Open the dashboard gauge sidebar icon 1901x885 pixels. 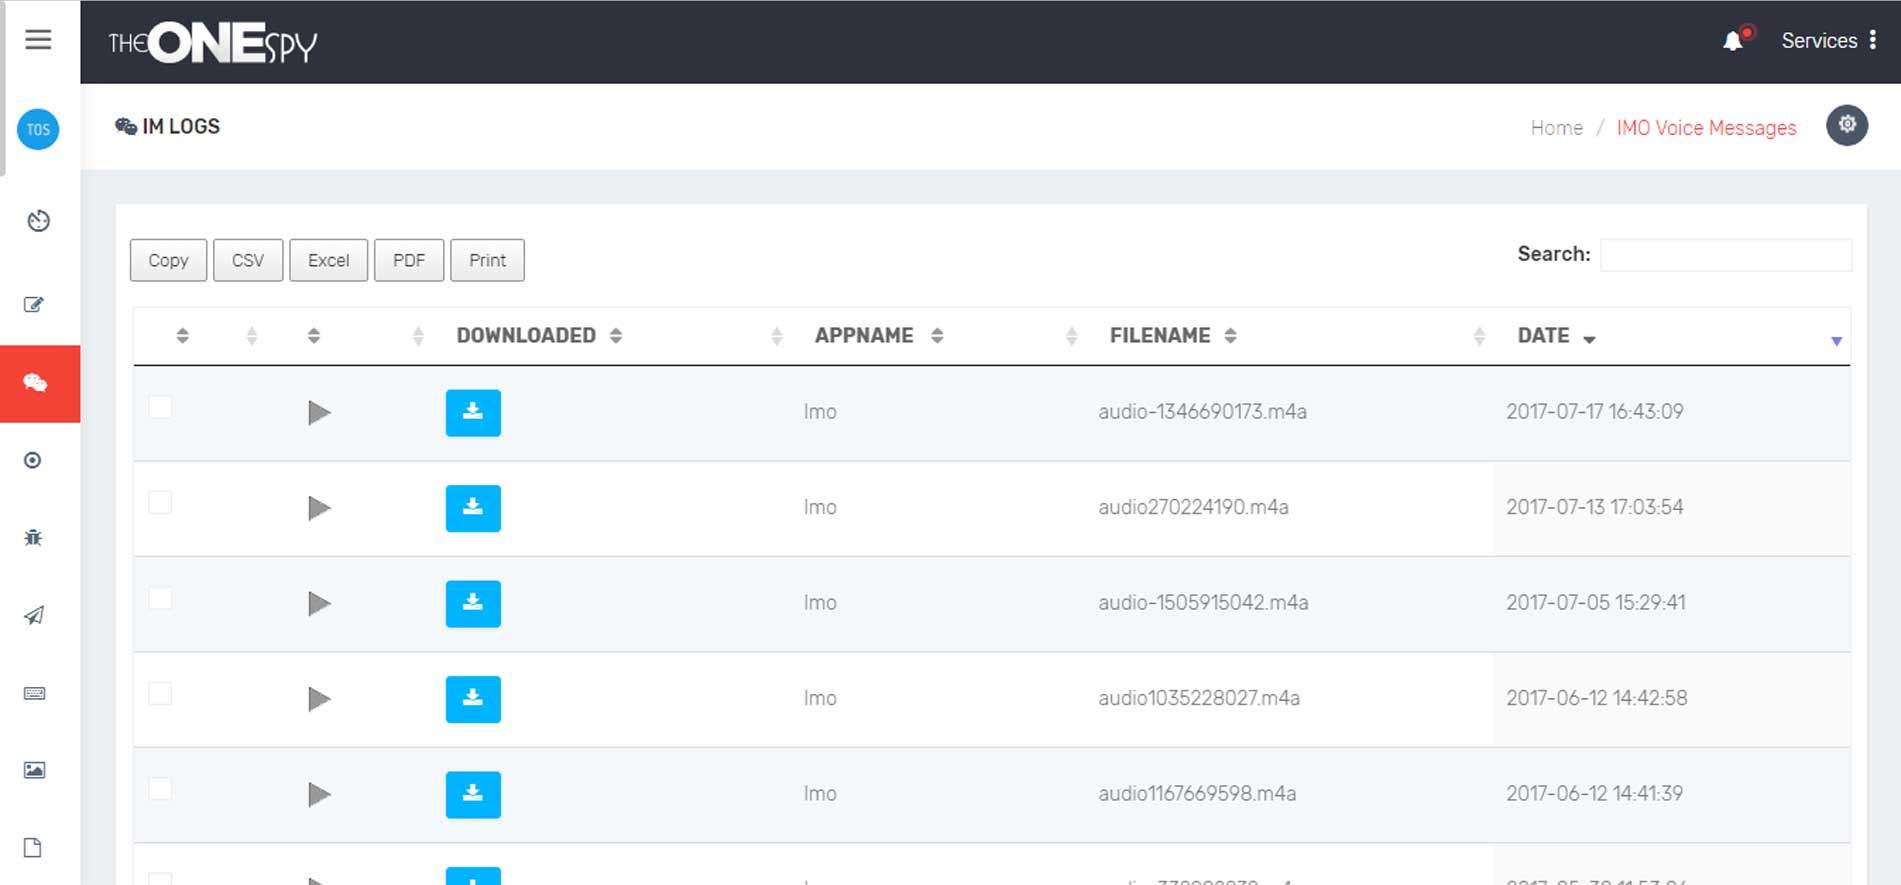point(38,221)
